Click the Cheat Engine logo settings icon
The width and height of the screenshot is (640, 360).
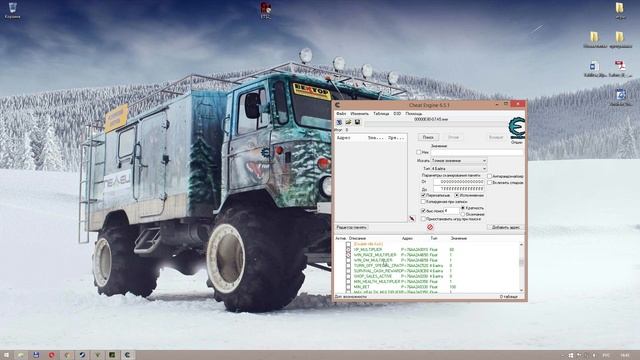[517, 128]
